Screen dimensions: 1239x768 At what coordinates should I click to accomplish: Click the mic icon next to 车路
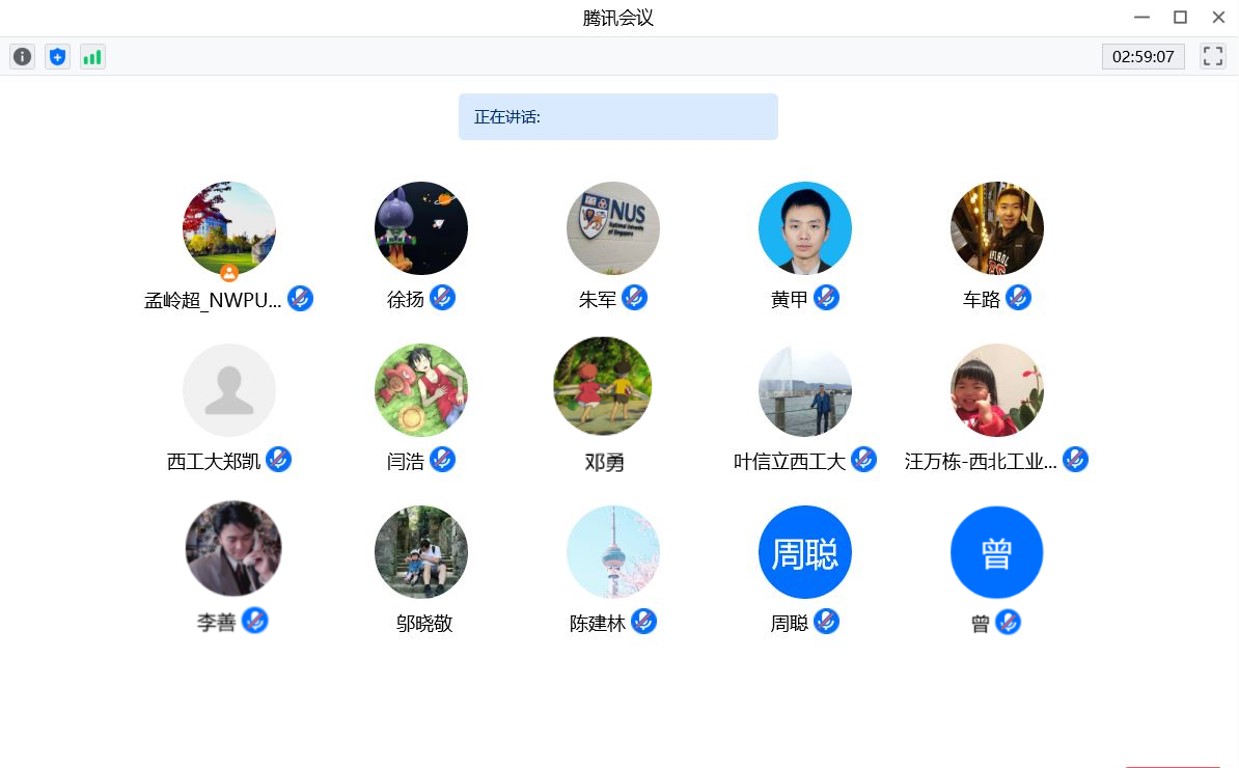click(x=1018, y=298)
